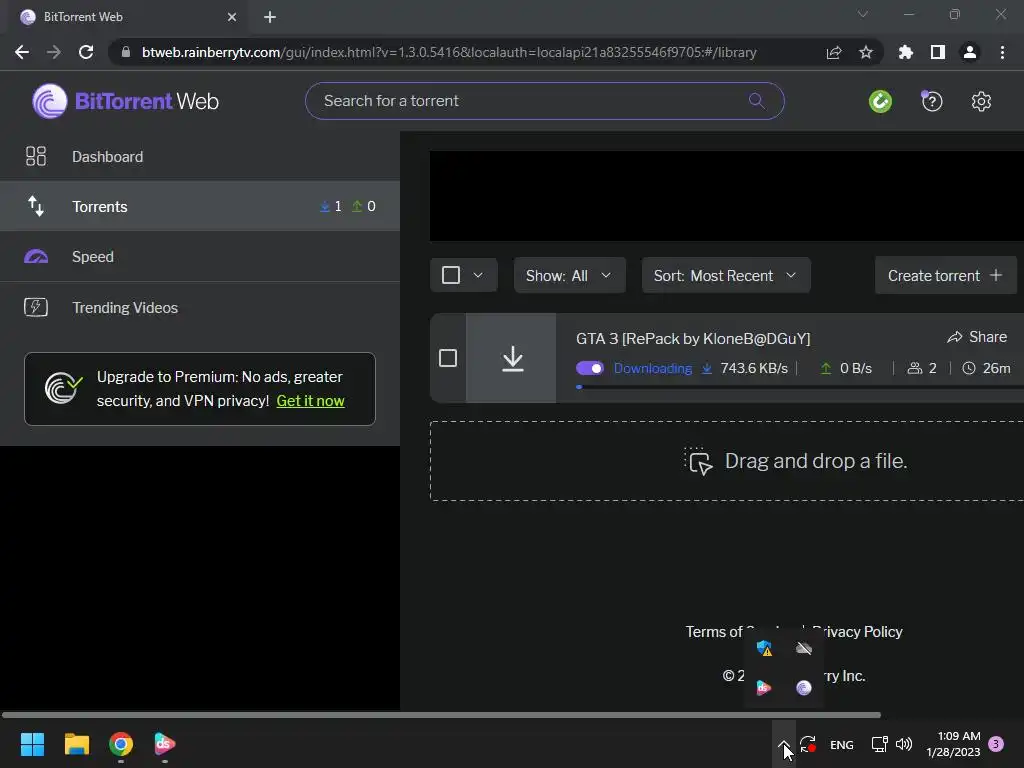
Task: Open File Explorer from the taskbar
Action: point(76,744)
